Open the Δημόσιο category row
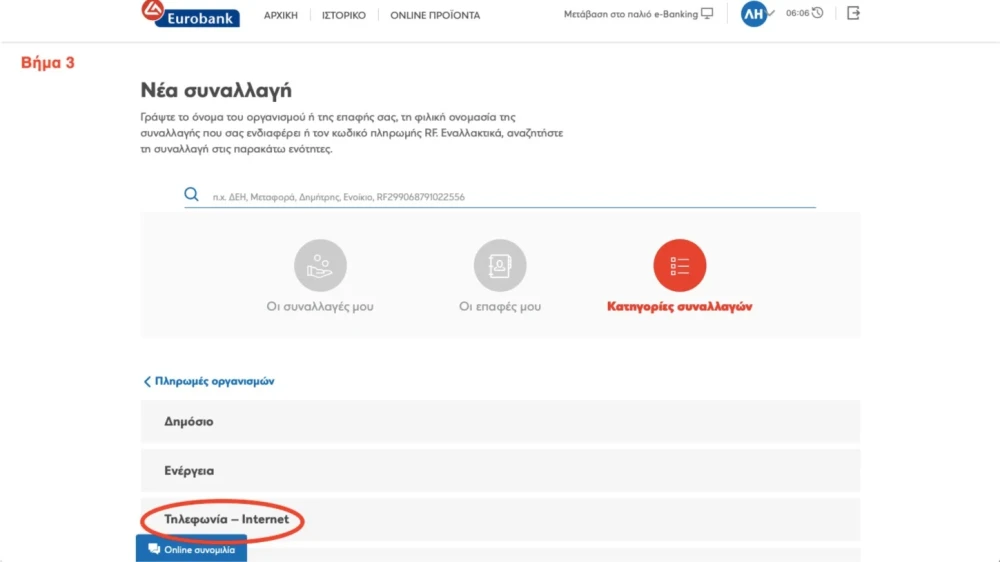 coord(500,422)
